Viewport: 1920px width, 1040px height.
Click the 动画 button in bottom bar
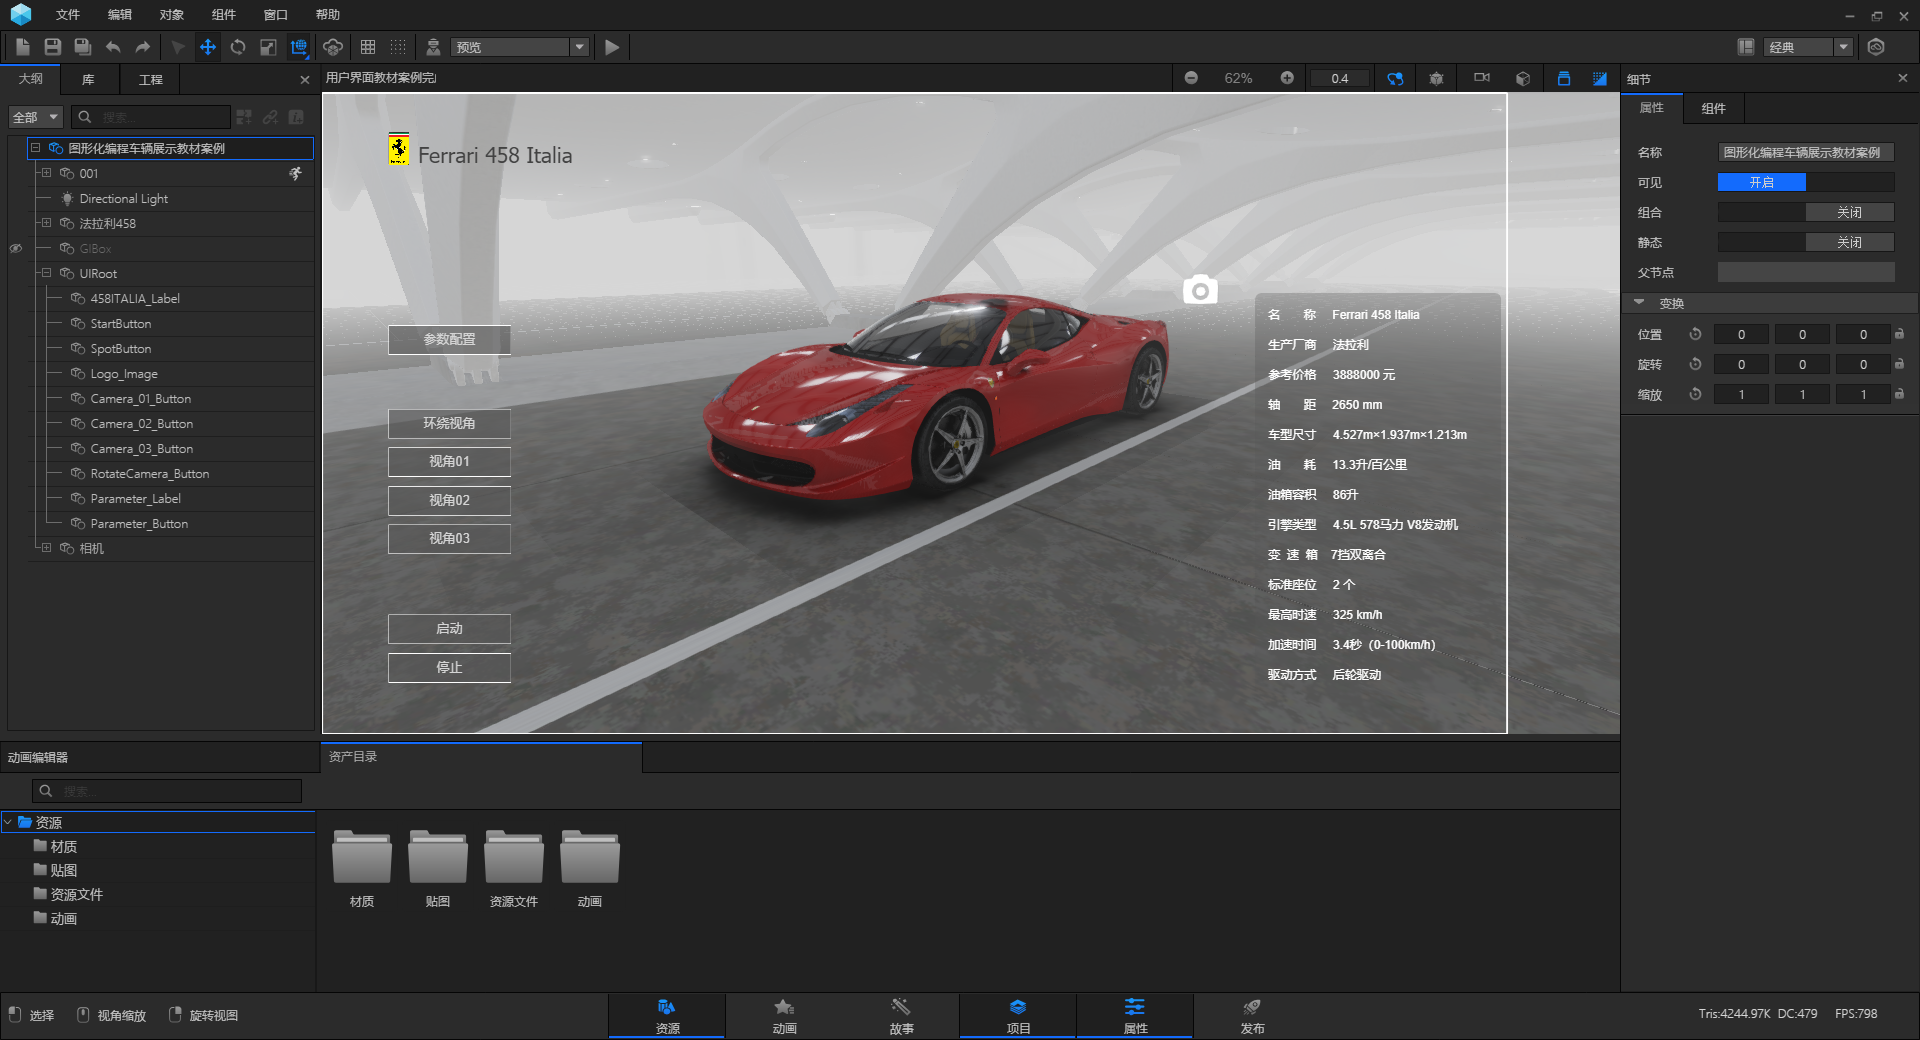coord(784,1016)
